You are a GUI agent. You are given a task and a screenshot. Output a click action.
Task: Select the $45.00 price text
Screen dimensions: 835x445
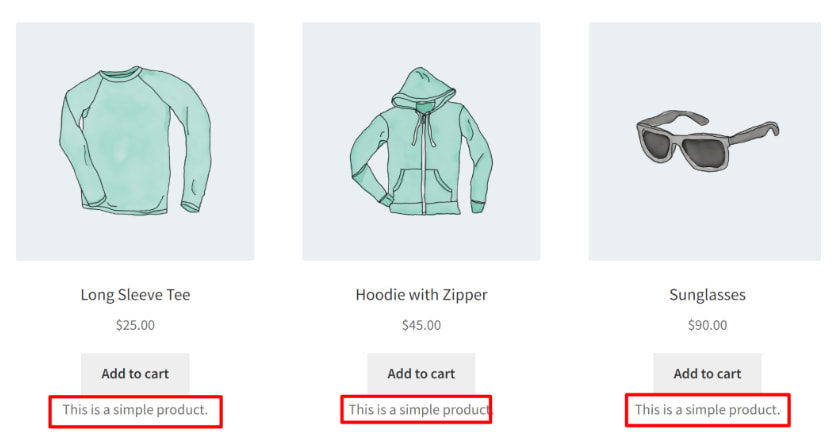pyautogui.click(x=421, y=325)
